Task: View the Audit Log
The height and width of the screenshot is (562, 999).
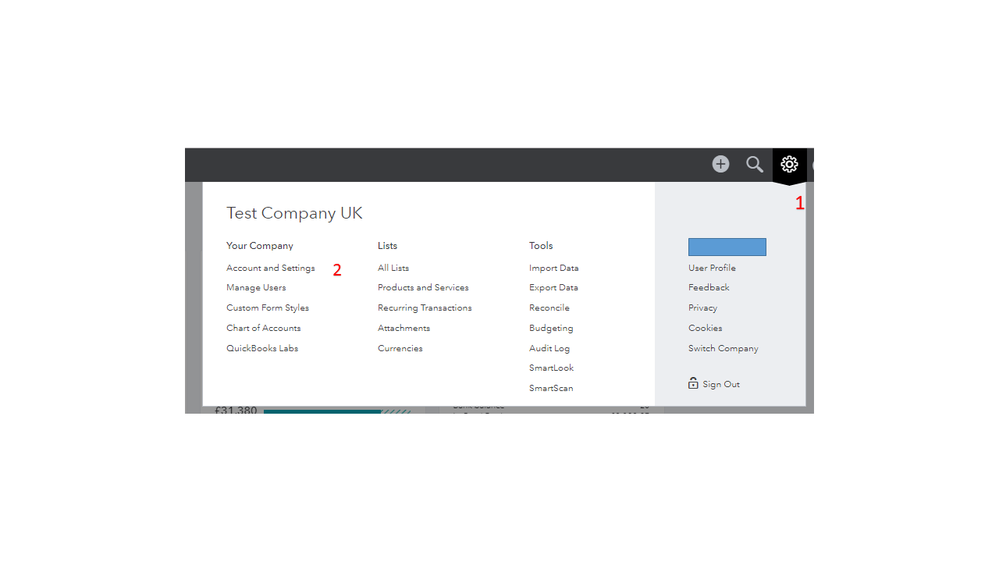Action: pyautogui.click(x=549, y=349)
